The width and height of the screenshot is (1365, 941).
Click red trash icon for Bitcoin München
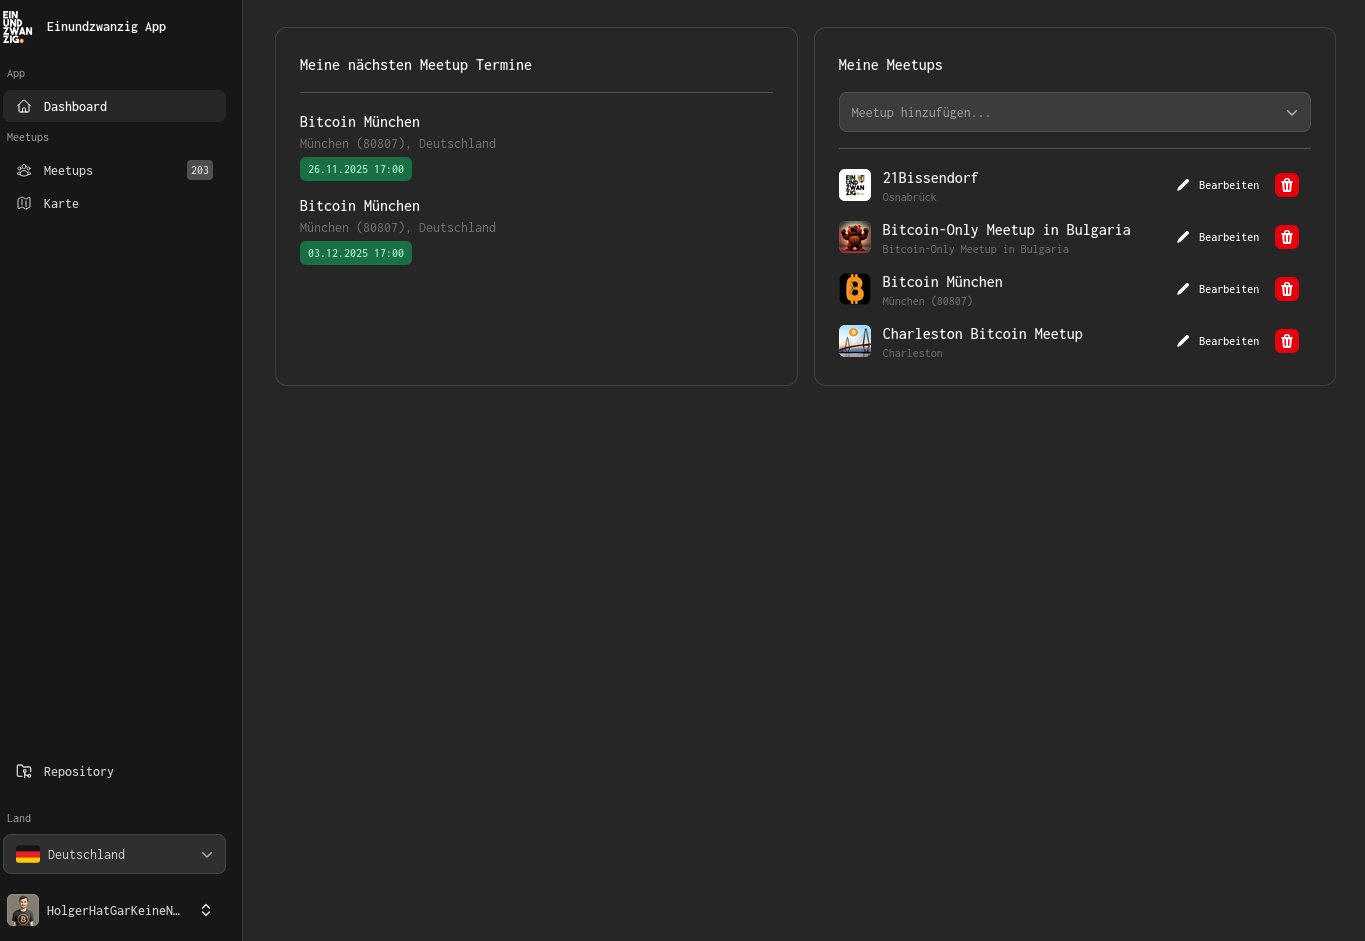(1286, 289)
